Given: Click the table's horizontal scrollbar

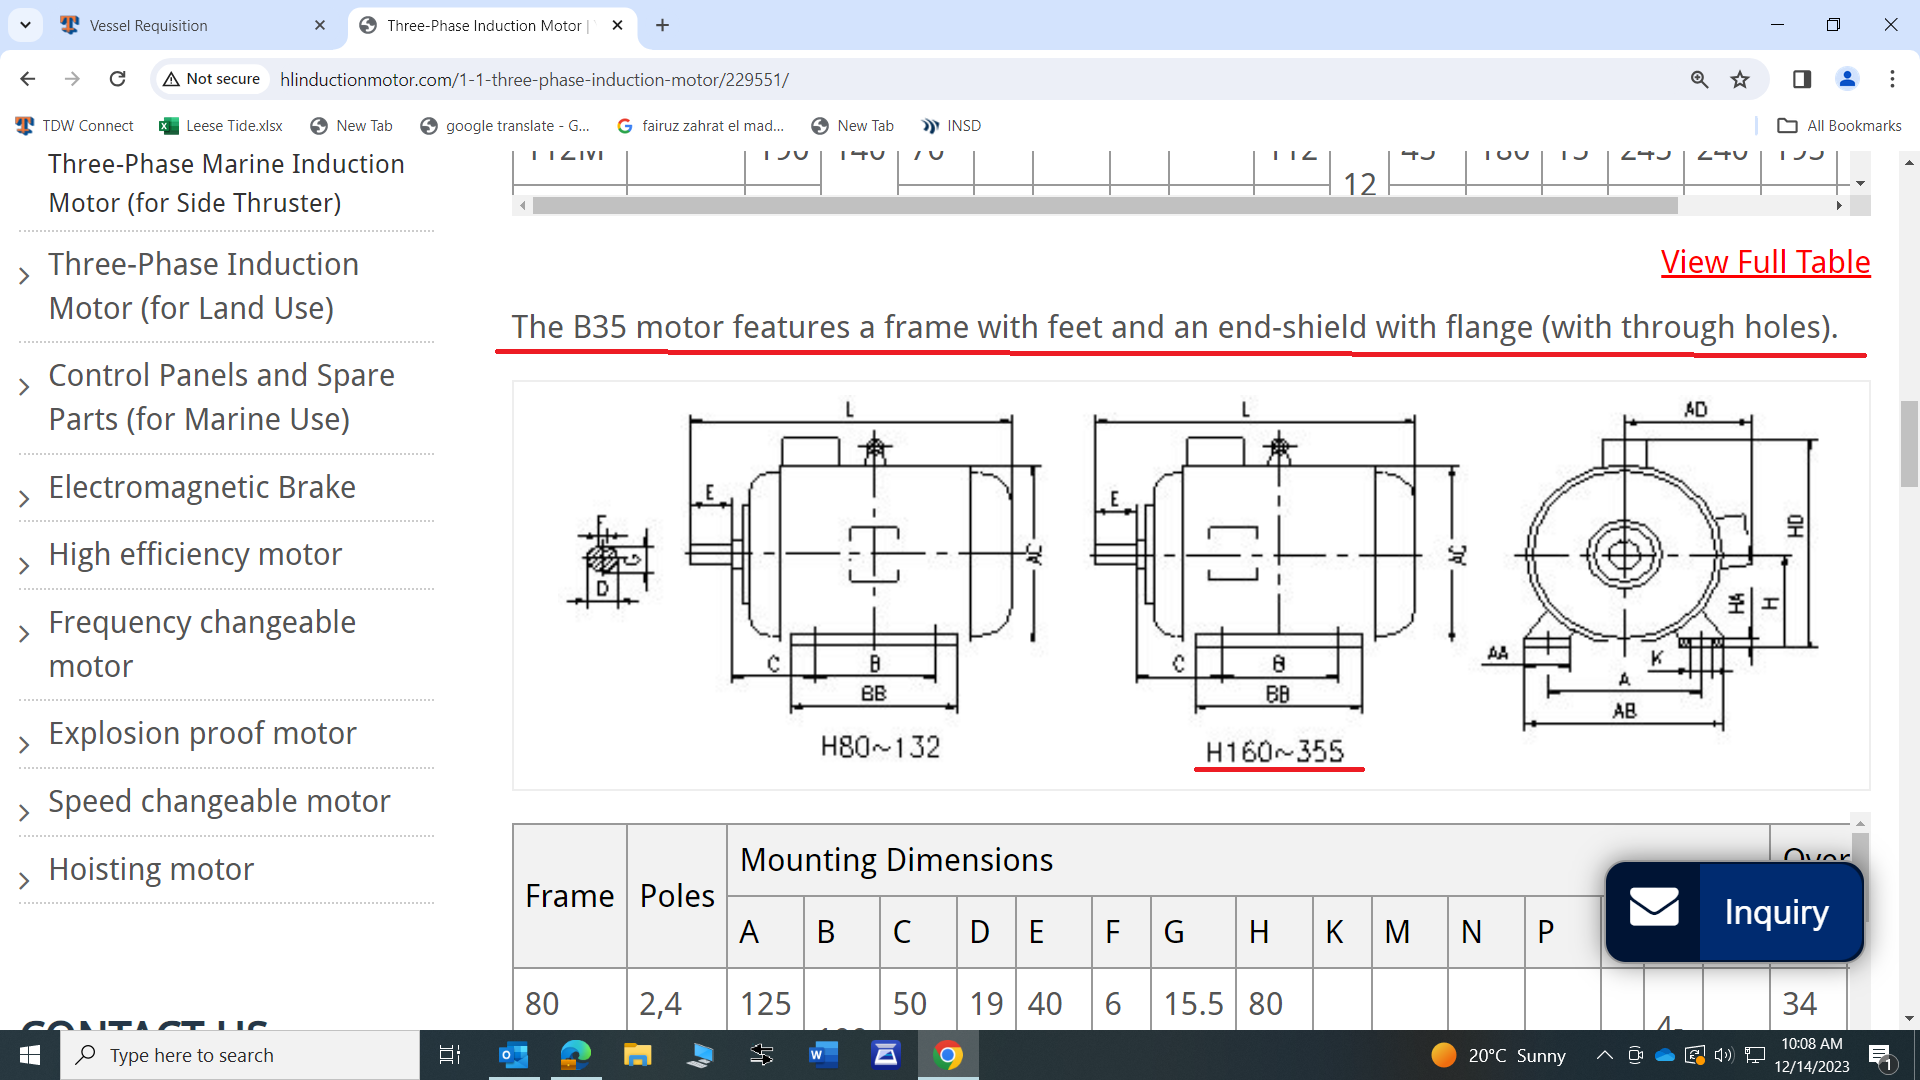Looking at the screenshot, I should (x=1104, y=205).
